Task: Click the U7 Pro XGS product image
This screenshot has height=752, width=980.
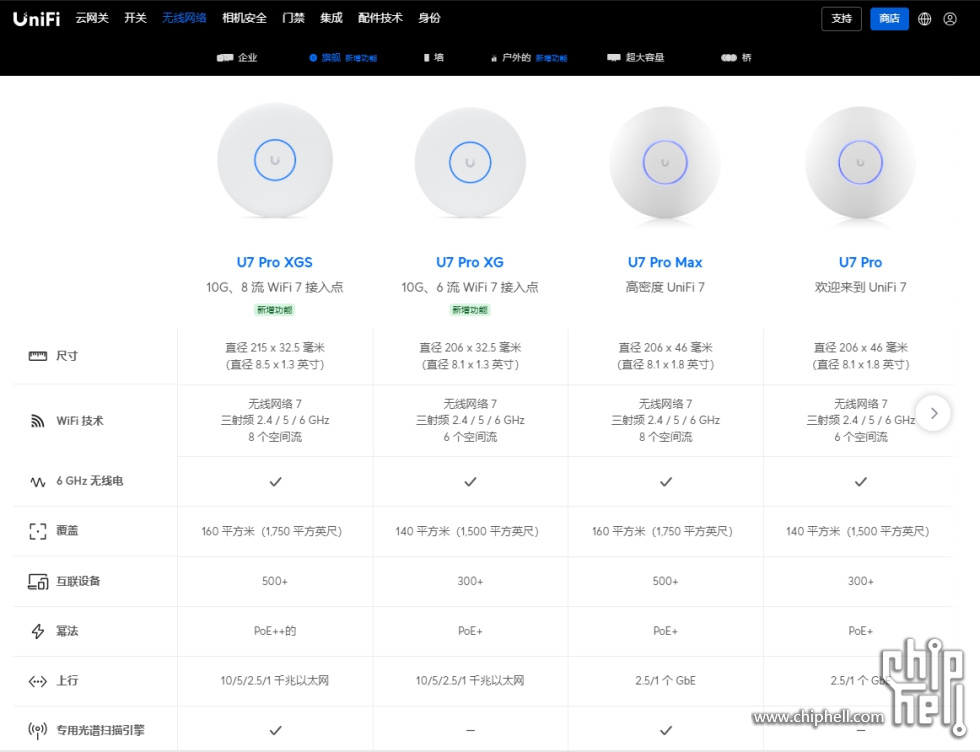Action: click(x=275, y=161)
